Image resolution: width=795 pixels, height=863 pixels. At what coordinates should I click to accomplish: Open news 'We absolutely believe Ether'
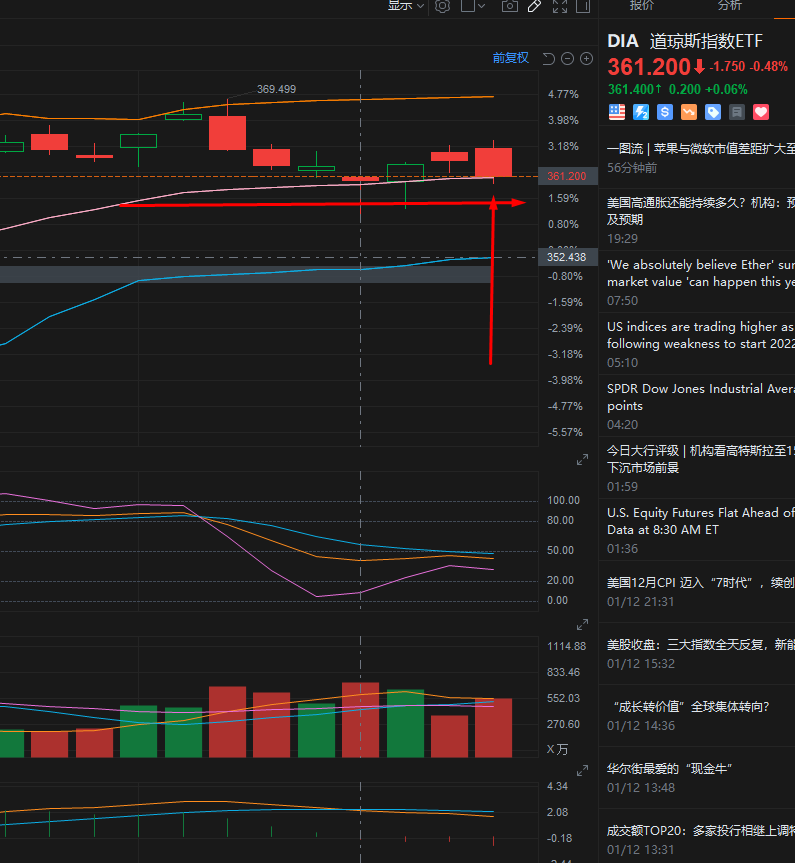tap(697, 282)
